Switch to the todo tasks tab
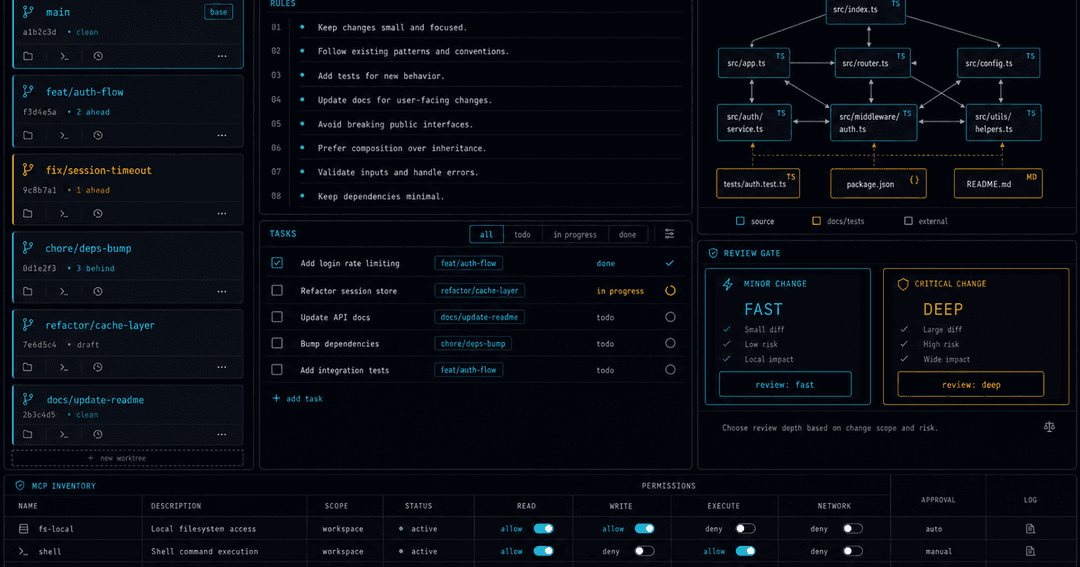This screenshot has height=567, width=1080. [x=523, y=234]
